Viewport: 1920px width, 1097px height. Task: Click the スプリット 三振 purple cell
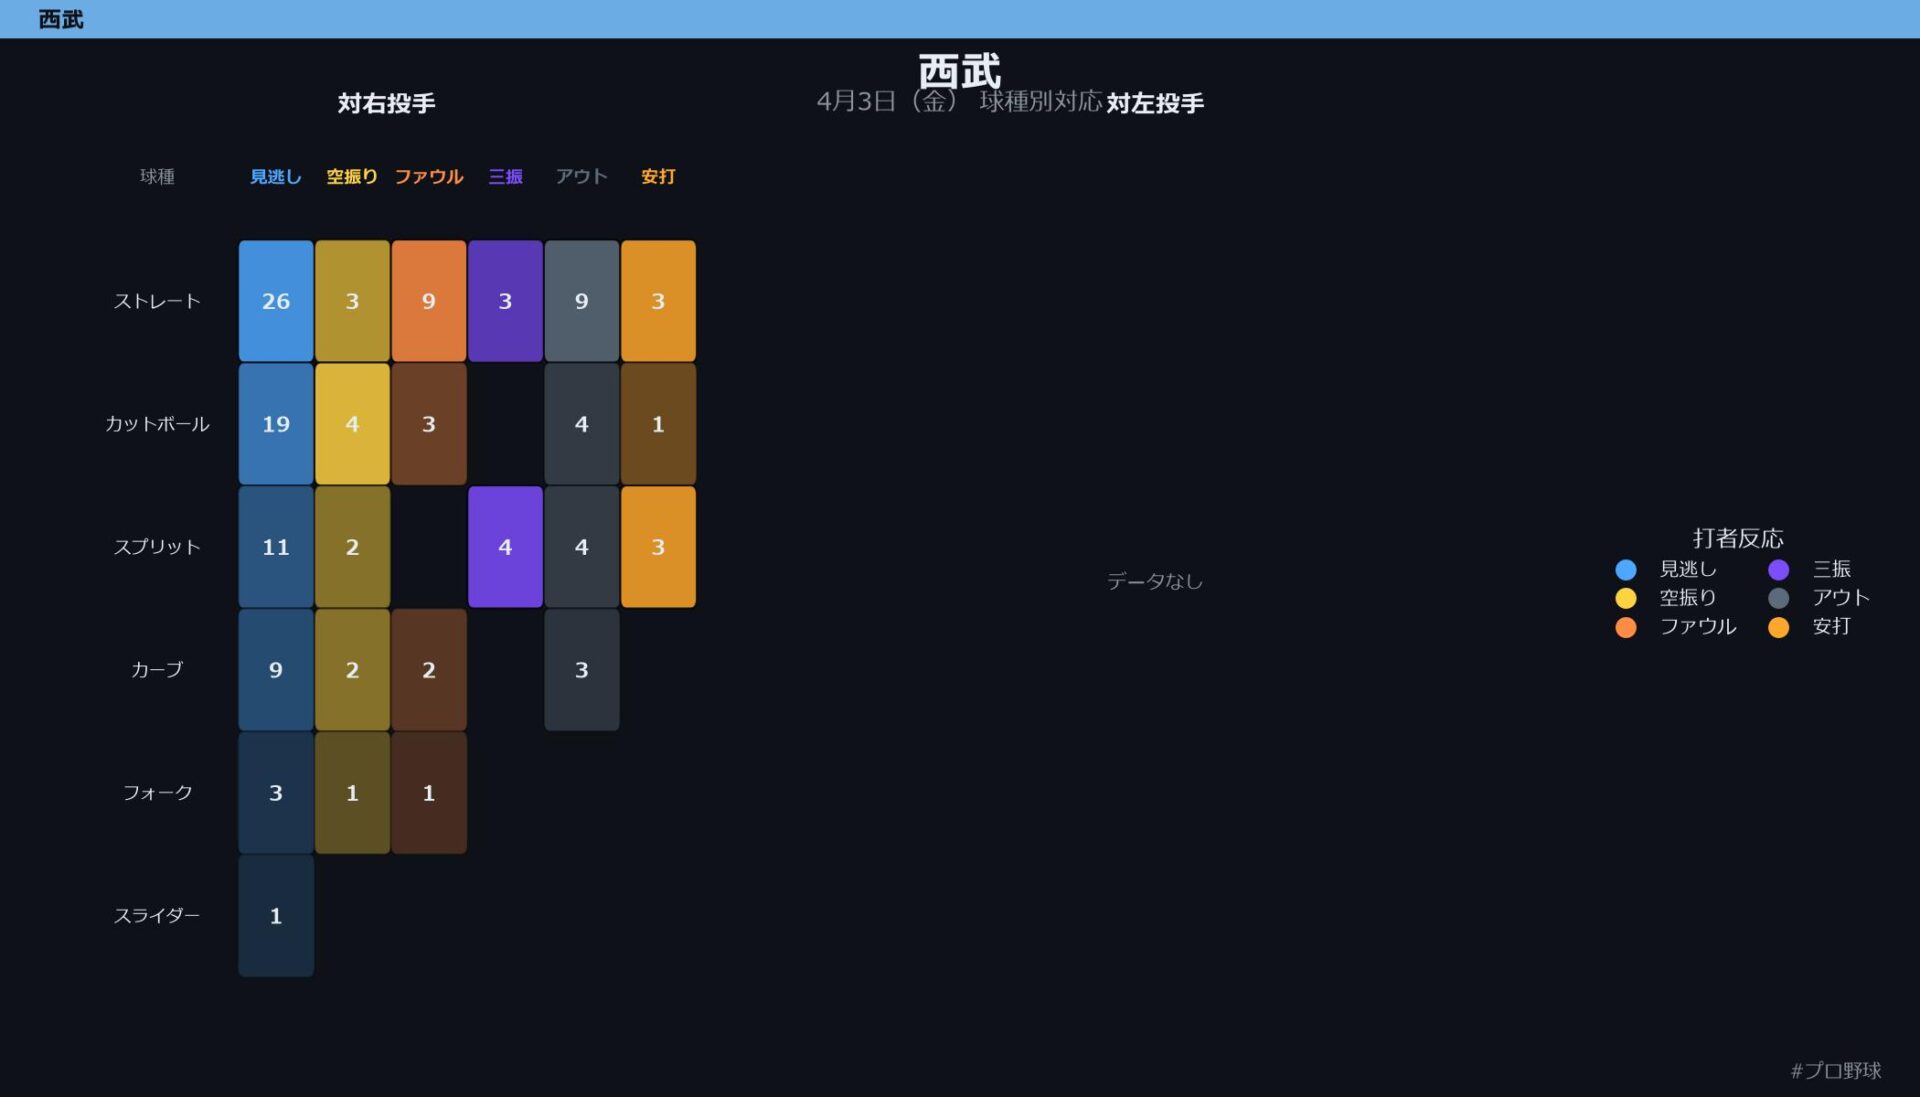click(x=505, y=547)
